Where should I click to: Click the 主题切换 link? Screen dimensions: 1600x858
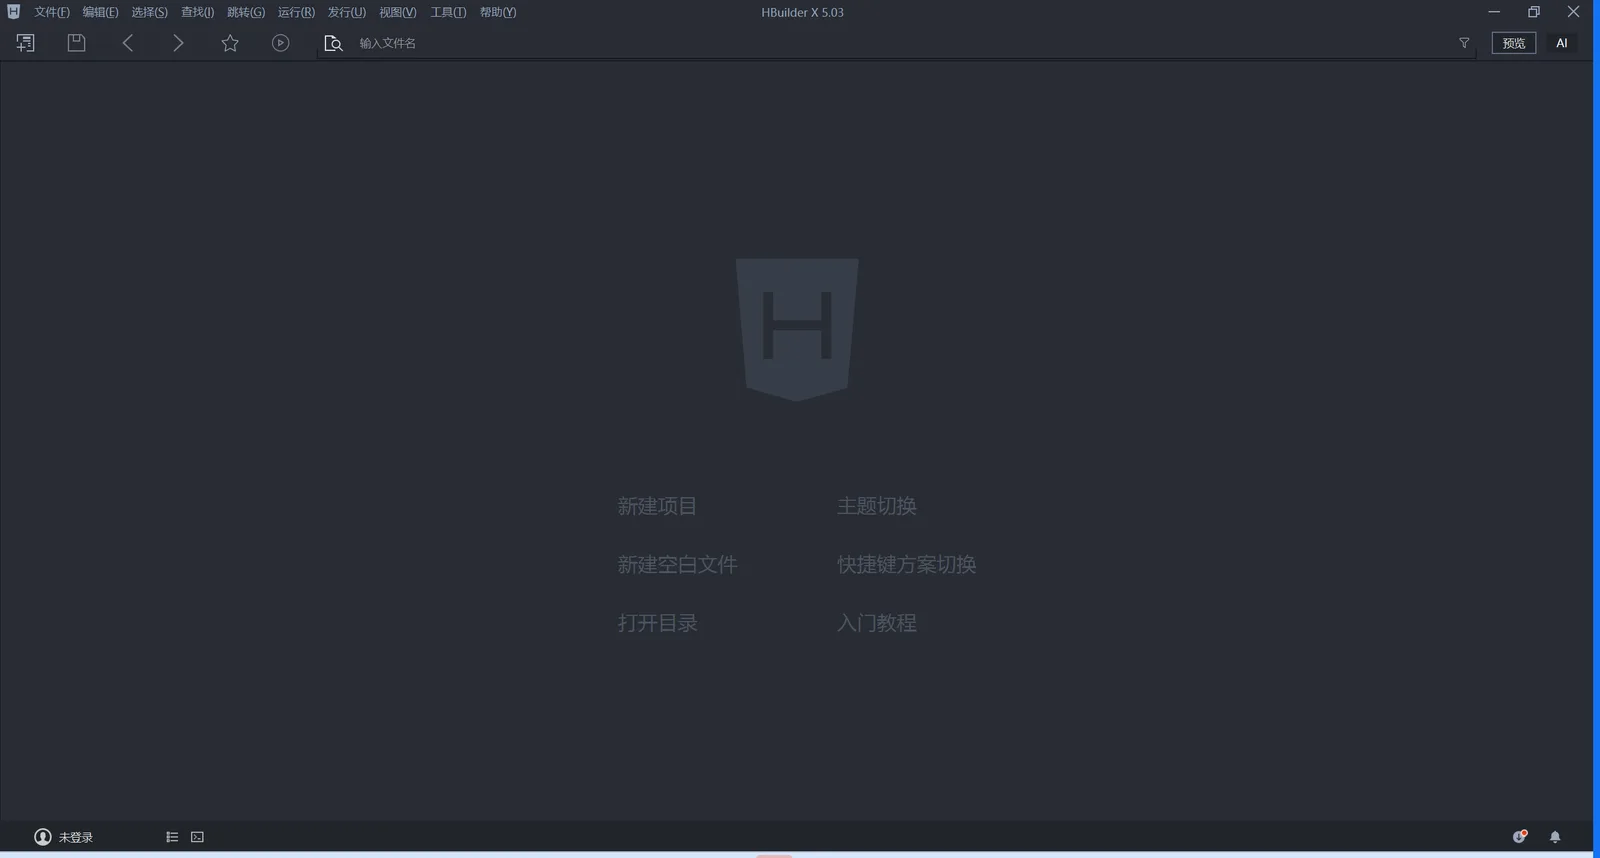(877, 506)
